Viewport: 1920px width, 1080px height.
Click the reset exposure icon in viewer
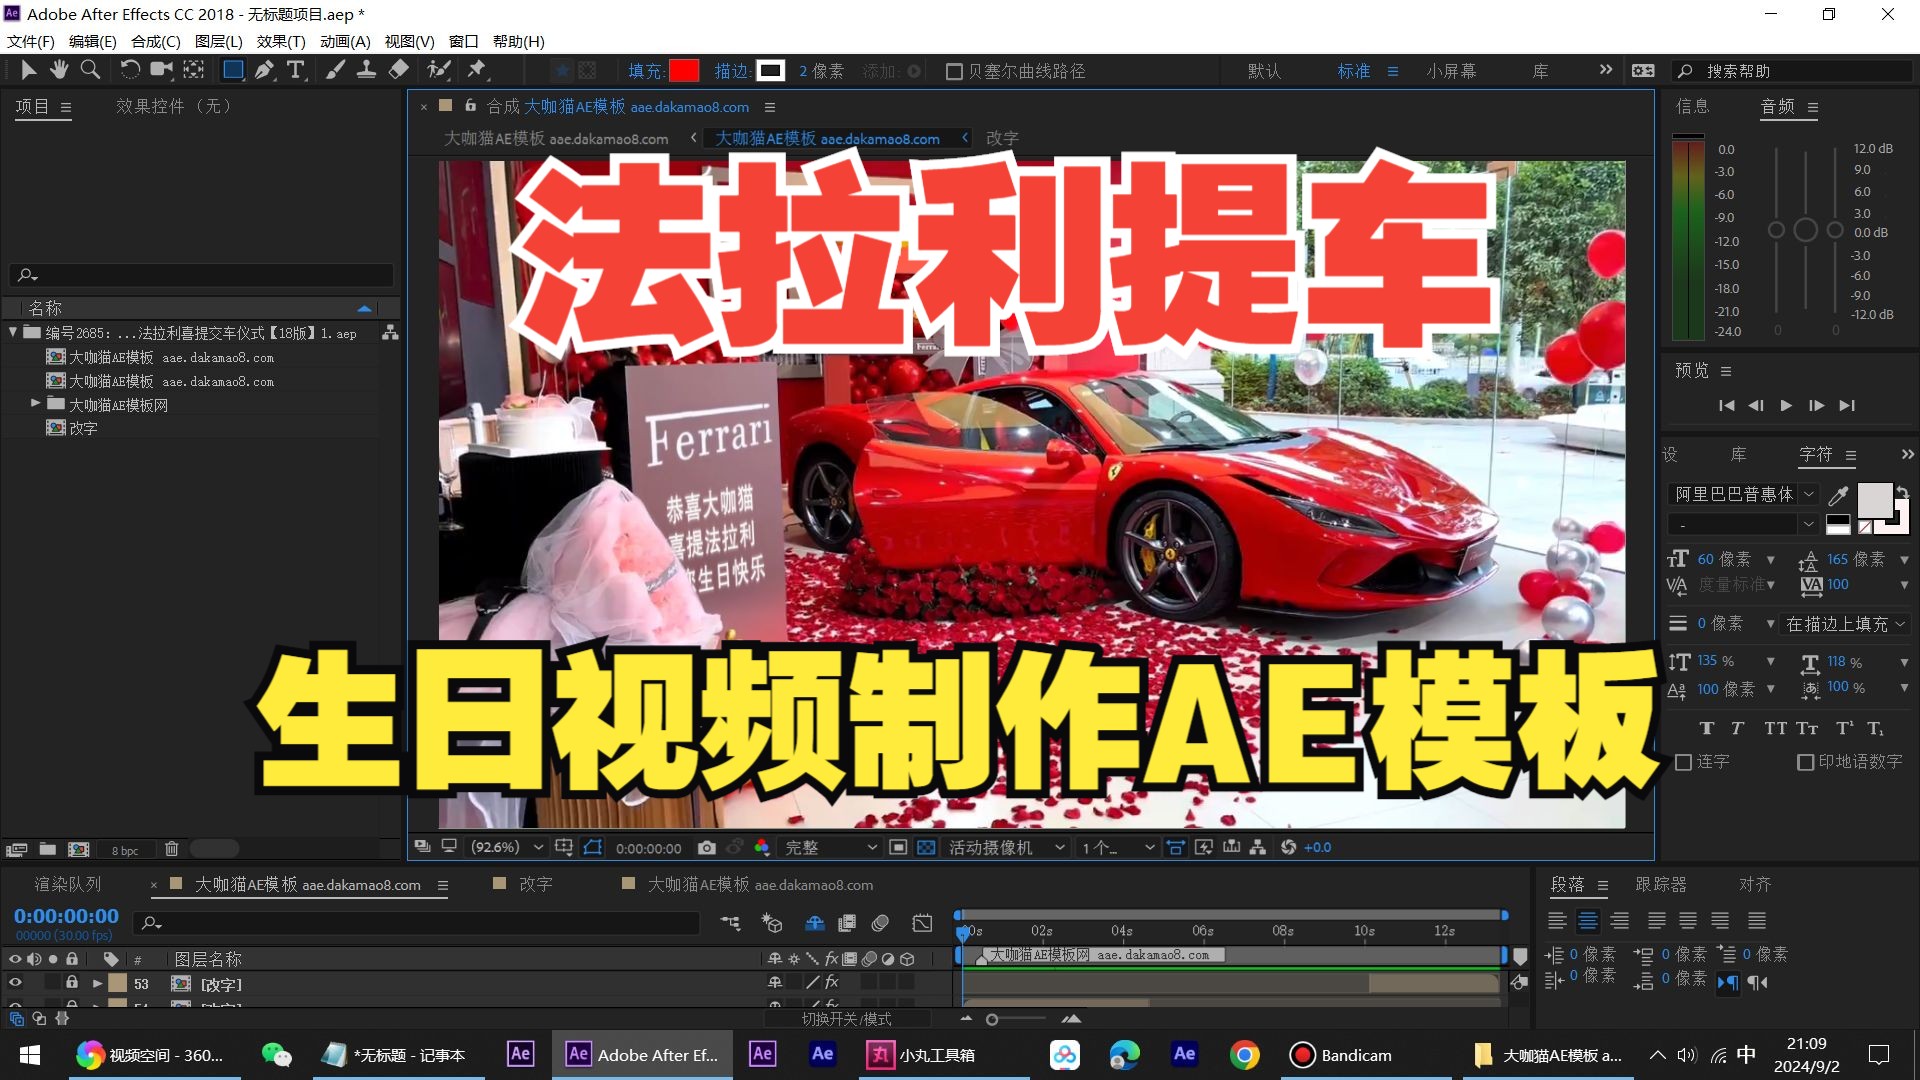click(1288, 847)
